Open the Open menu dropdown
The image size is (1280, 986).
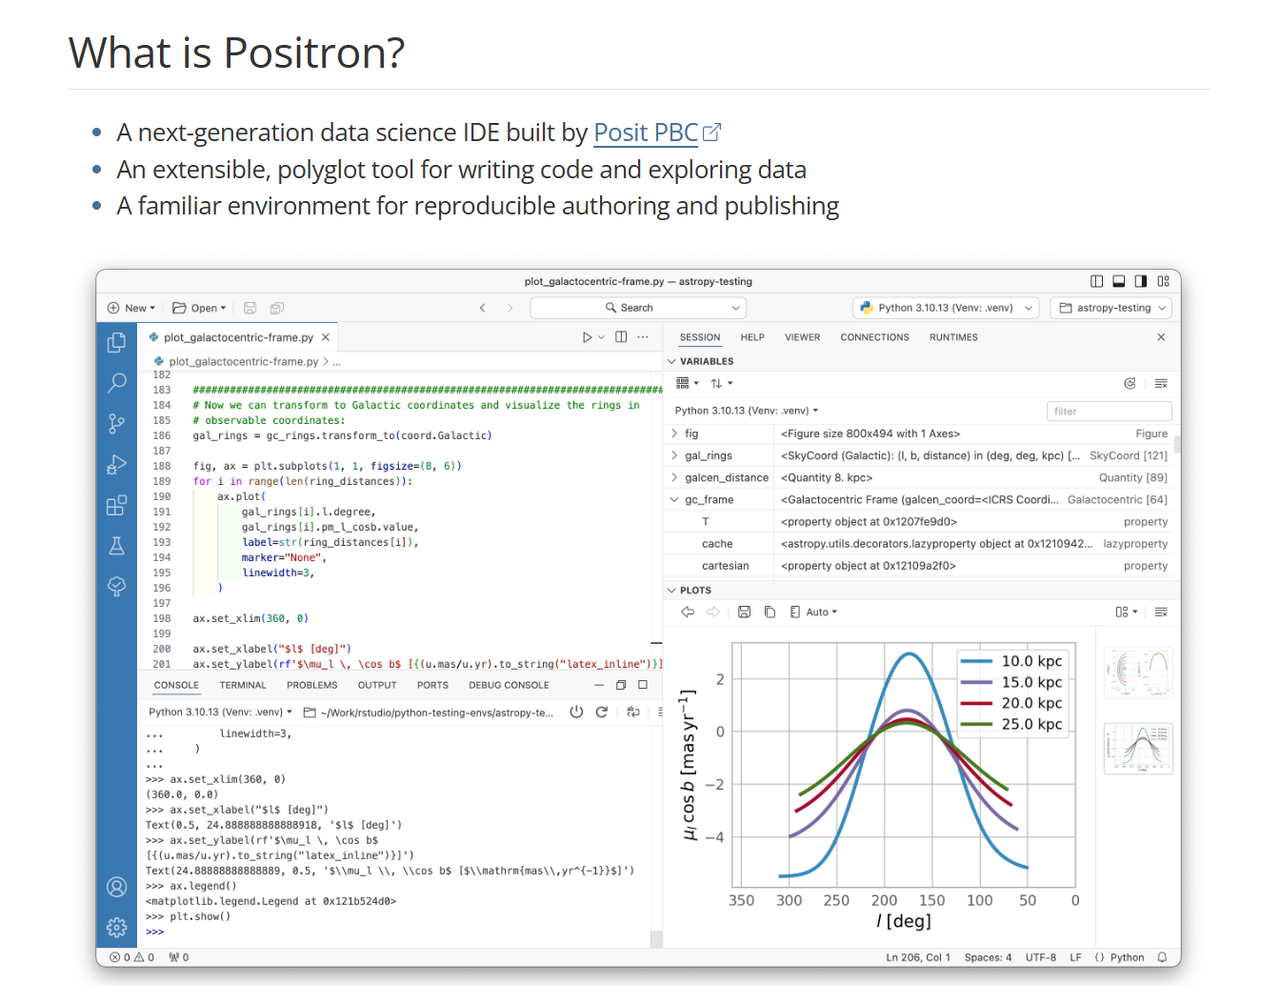(199, 308)
